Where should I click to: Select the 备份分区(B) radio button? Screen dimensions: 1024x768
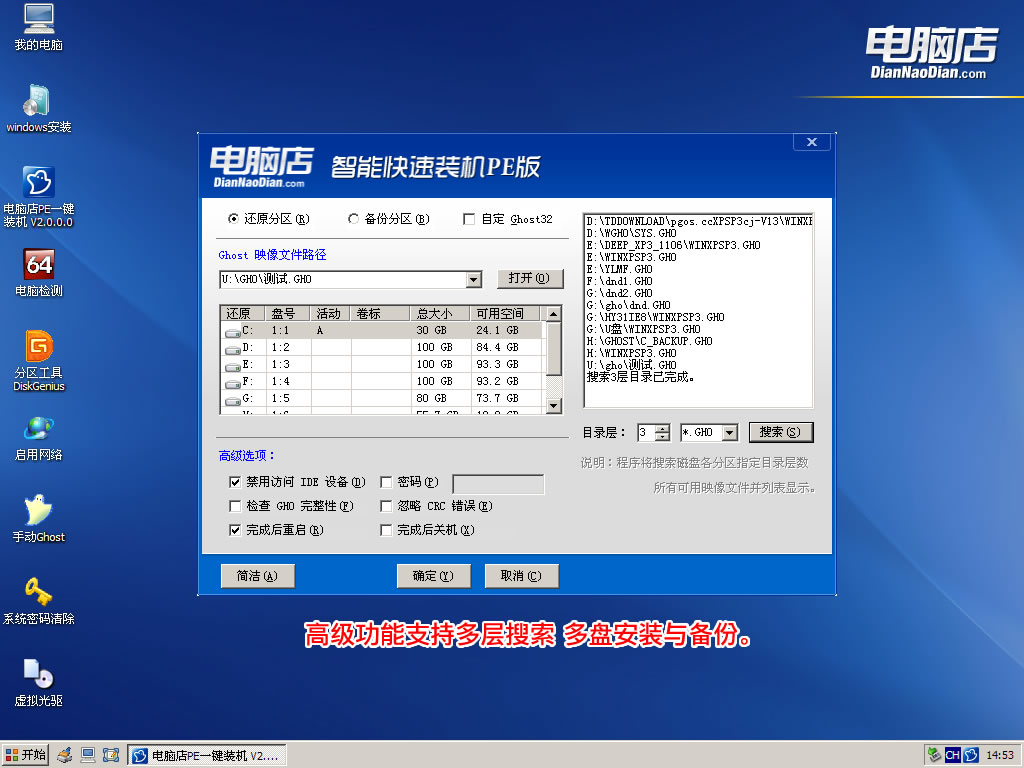click(x=353, y=219)
